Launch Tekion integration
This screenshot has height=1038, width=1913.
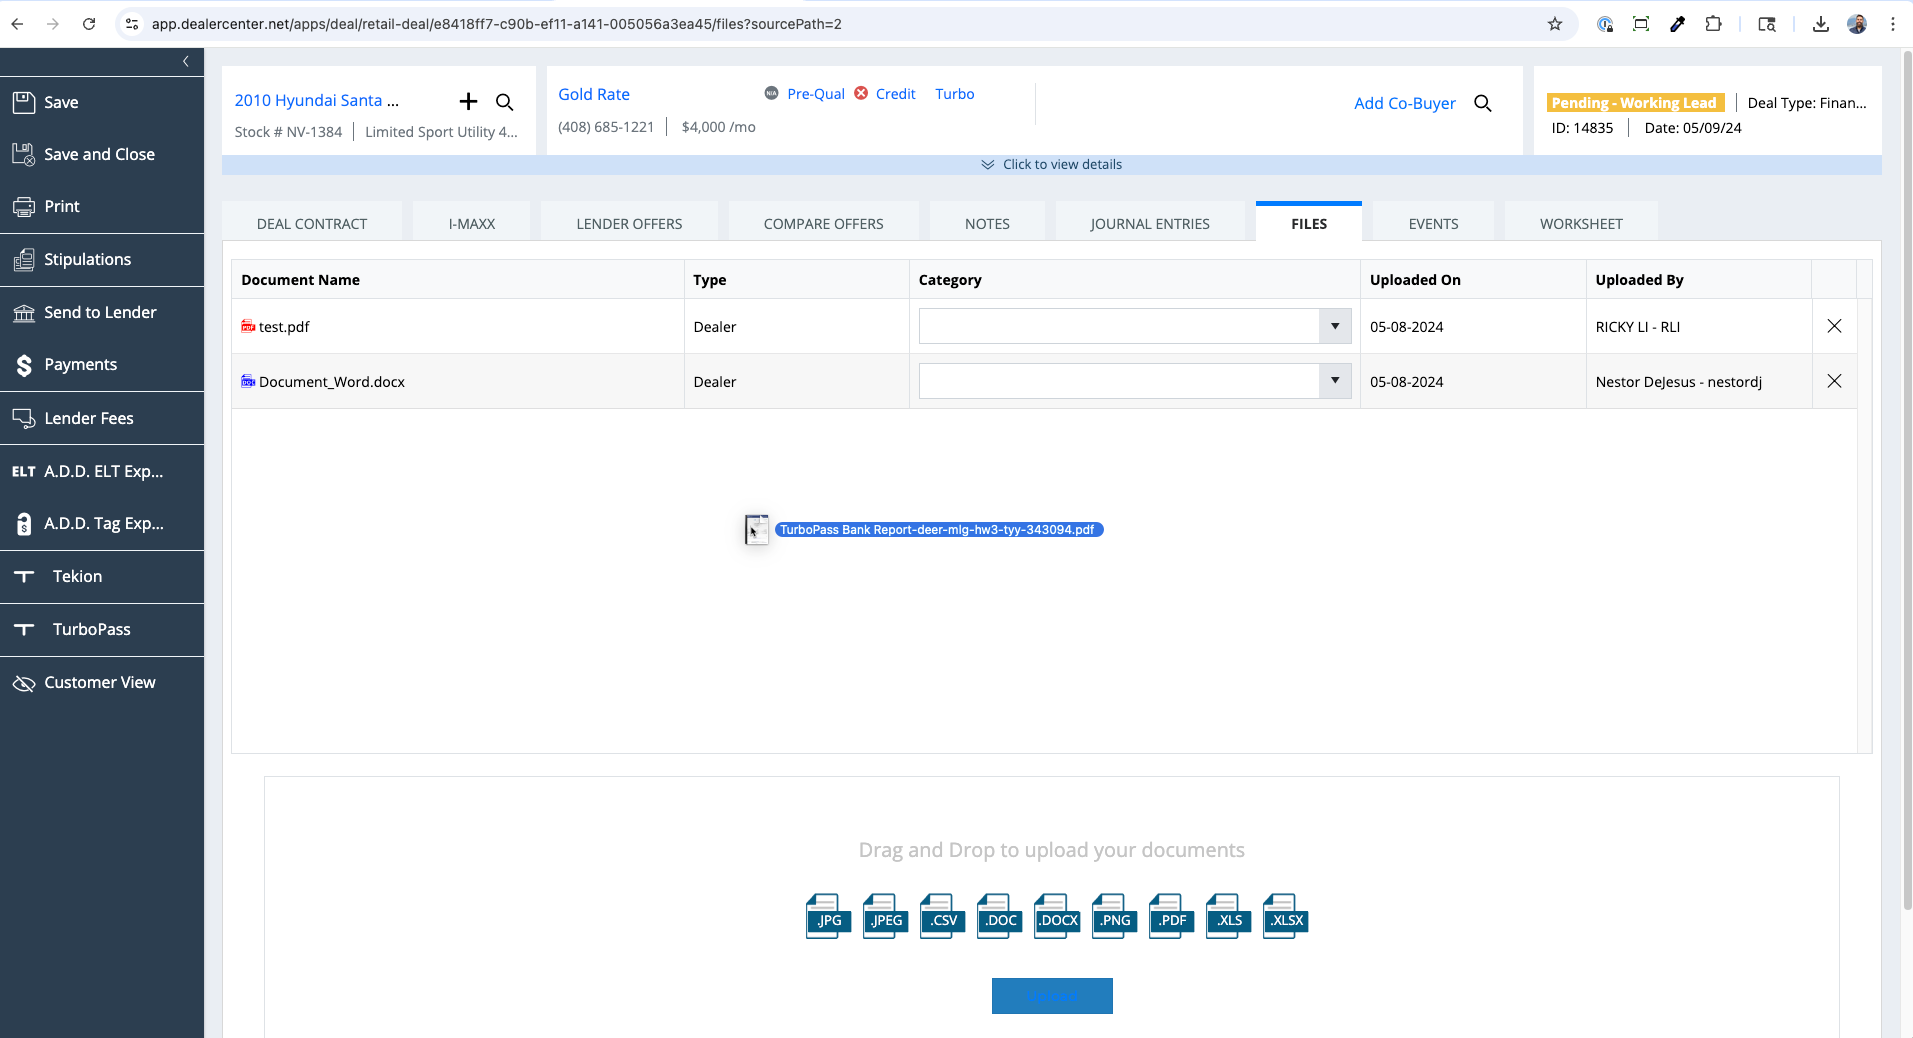(x=77, y=576)
